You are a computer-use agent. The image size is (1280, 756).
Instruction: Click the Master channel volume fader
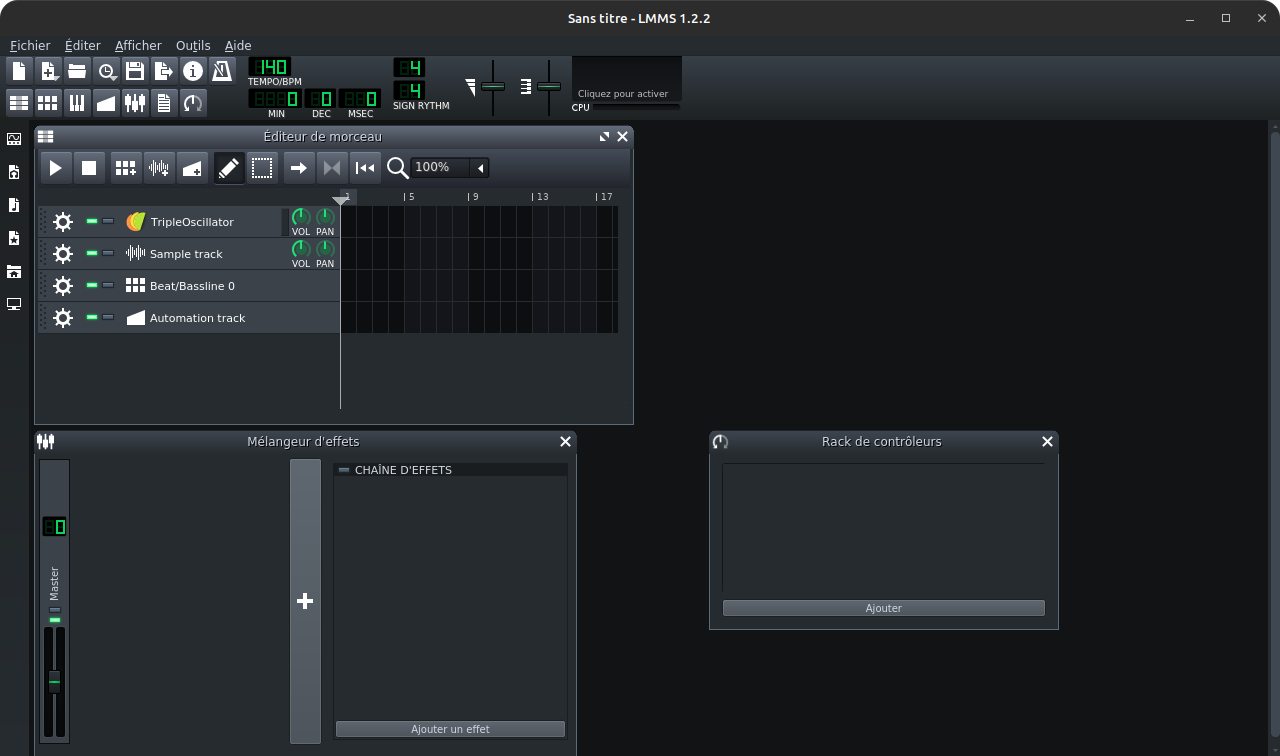54,681
